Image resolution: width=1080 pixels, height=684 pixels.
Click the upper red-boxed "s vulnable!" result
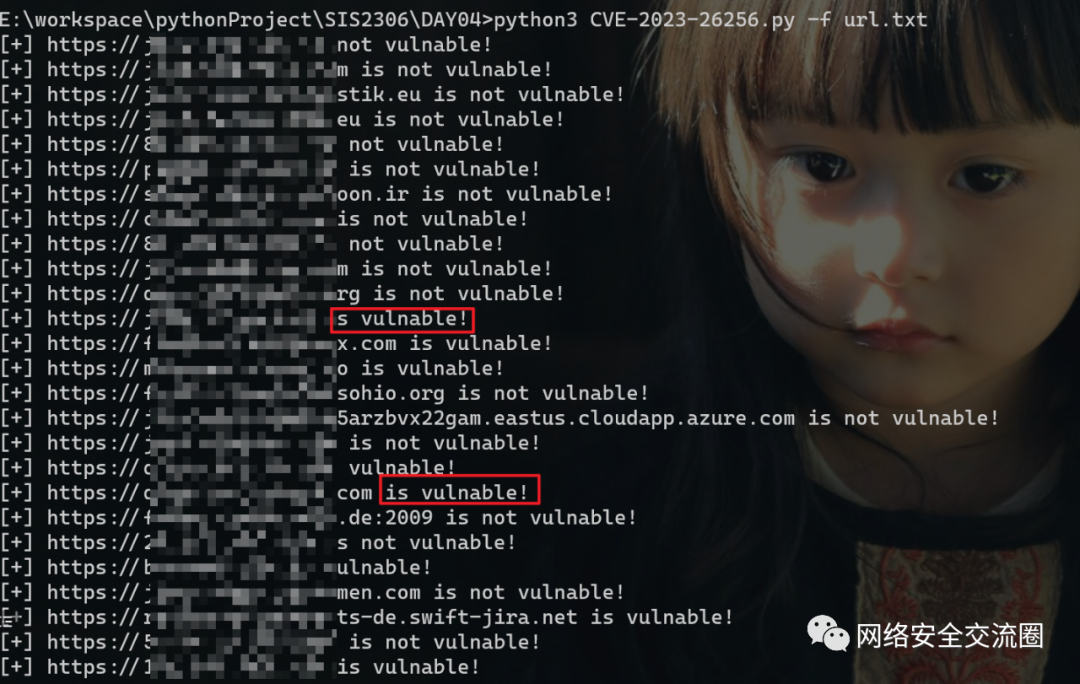point(402,320)
